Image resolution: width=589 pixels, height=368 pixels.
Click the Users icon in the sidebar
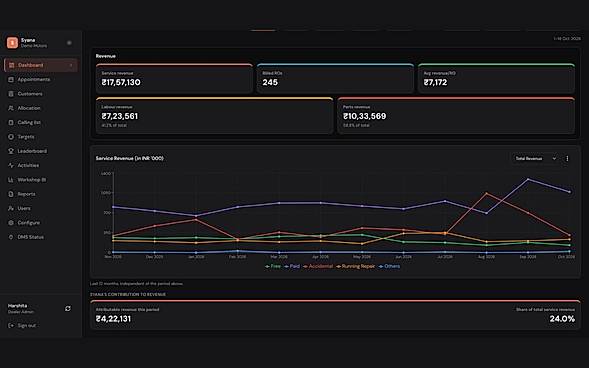11,208
